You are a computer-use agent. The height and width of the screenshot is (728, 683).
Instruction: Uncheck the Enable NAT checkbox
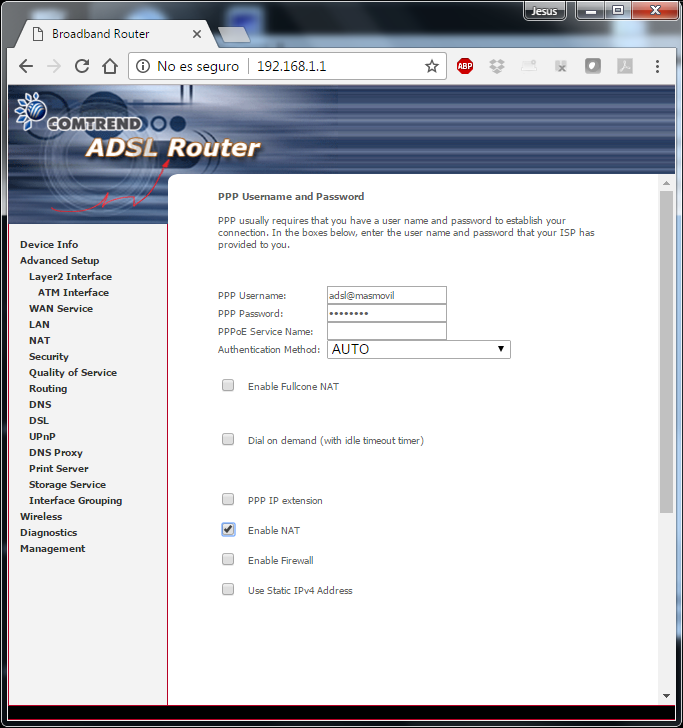tap(228, 530)
